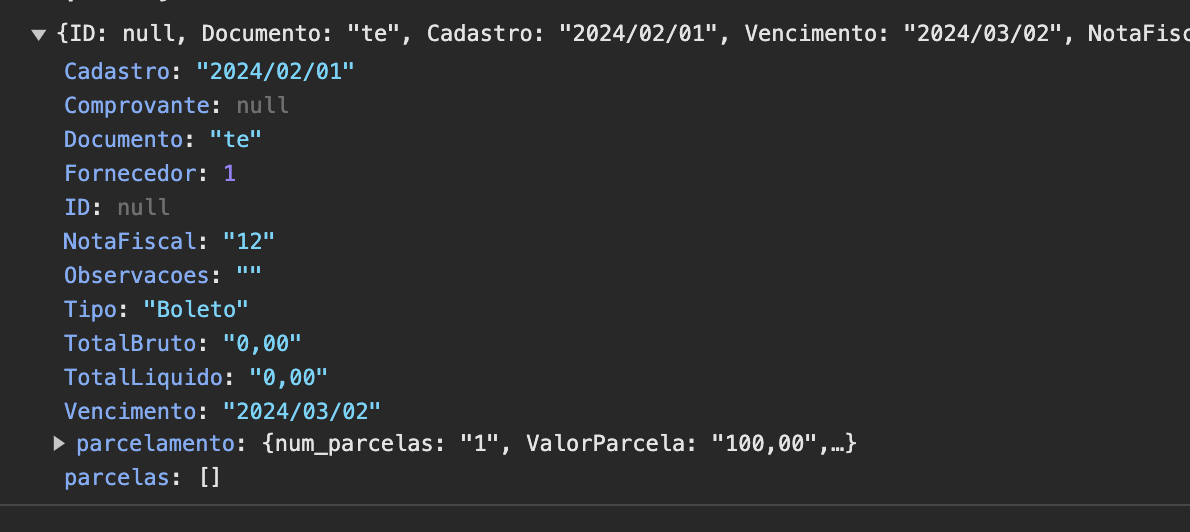
Task: Click the Fornecedor numeric value 1
Action: point(230,174)
